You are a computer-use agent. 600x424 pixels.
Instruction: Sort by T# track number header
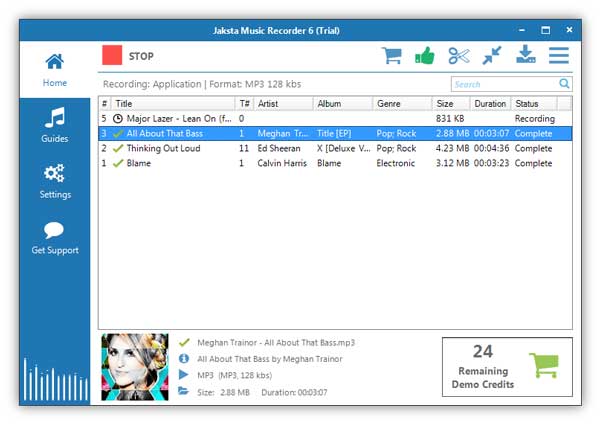pyautogui.click(x=245, y=104)
